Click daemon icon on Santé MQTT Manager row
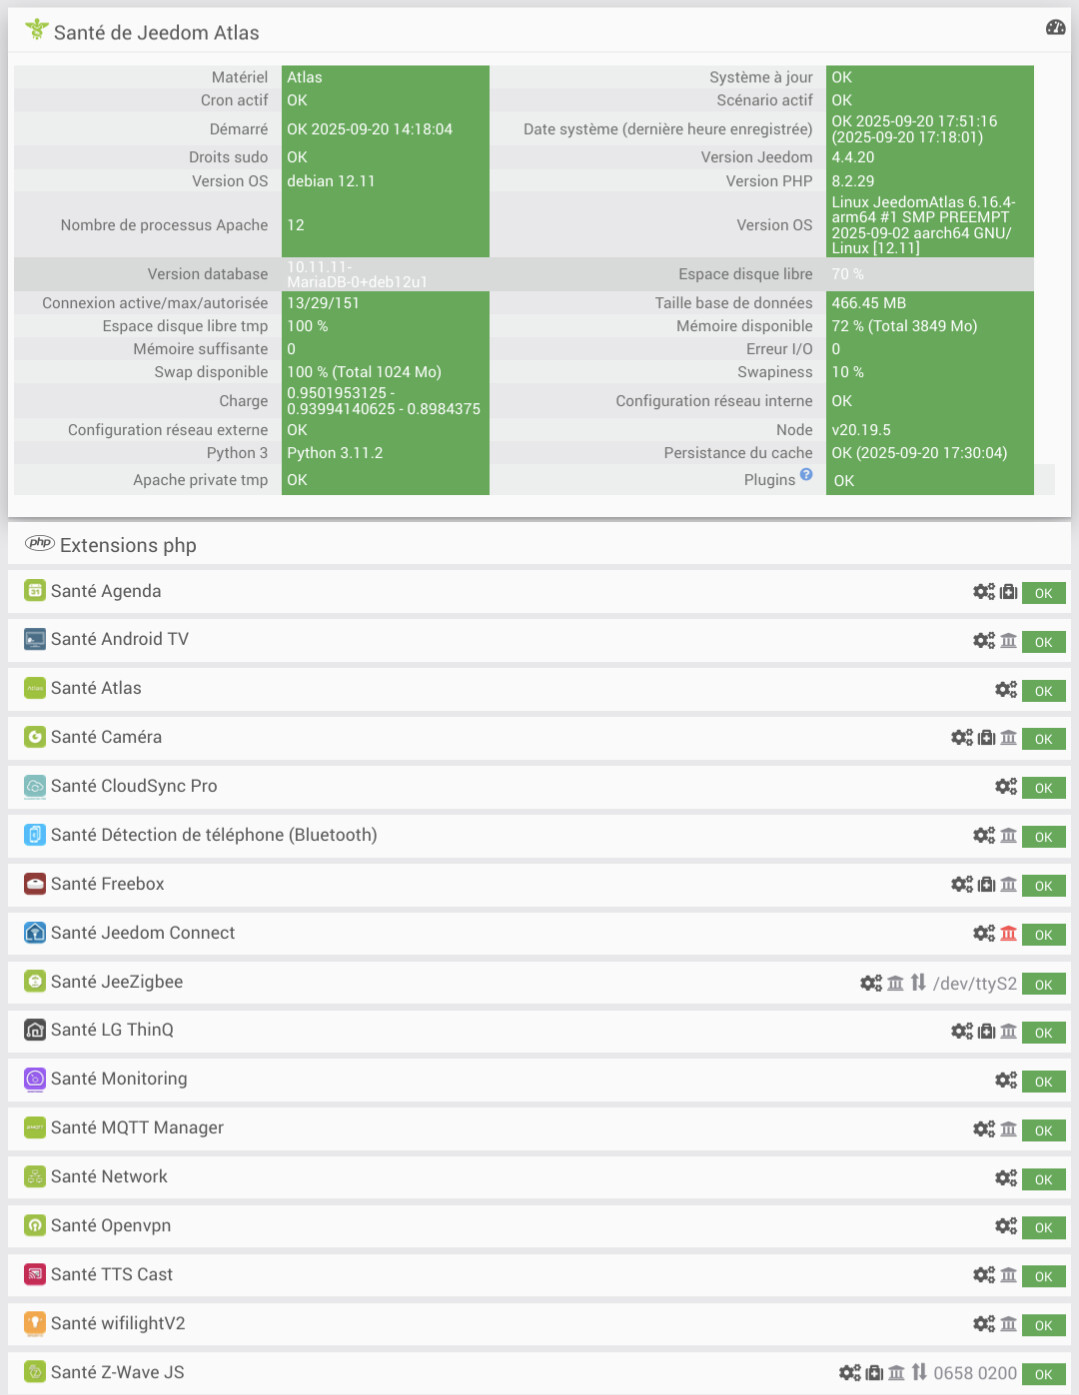This screenshot has height=1395, width=1079. (1008, 1129)
